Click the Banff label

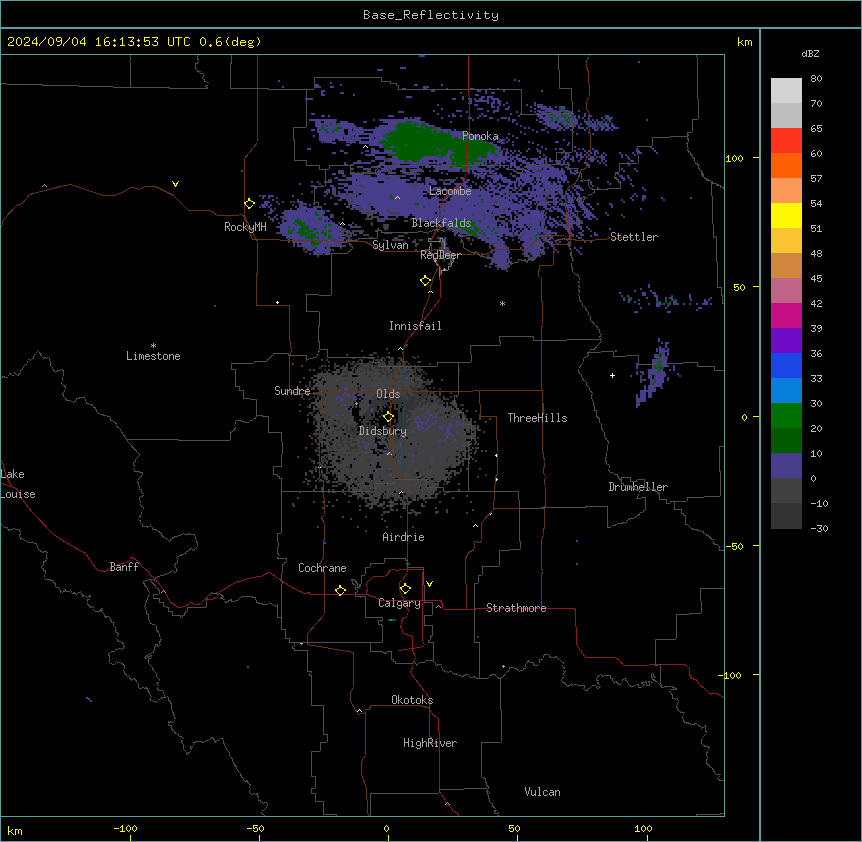coord(124,567)
